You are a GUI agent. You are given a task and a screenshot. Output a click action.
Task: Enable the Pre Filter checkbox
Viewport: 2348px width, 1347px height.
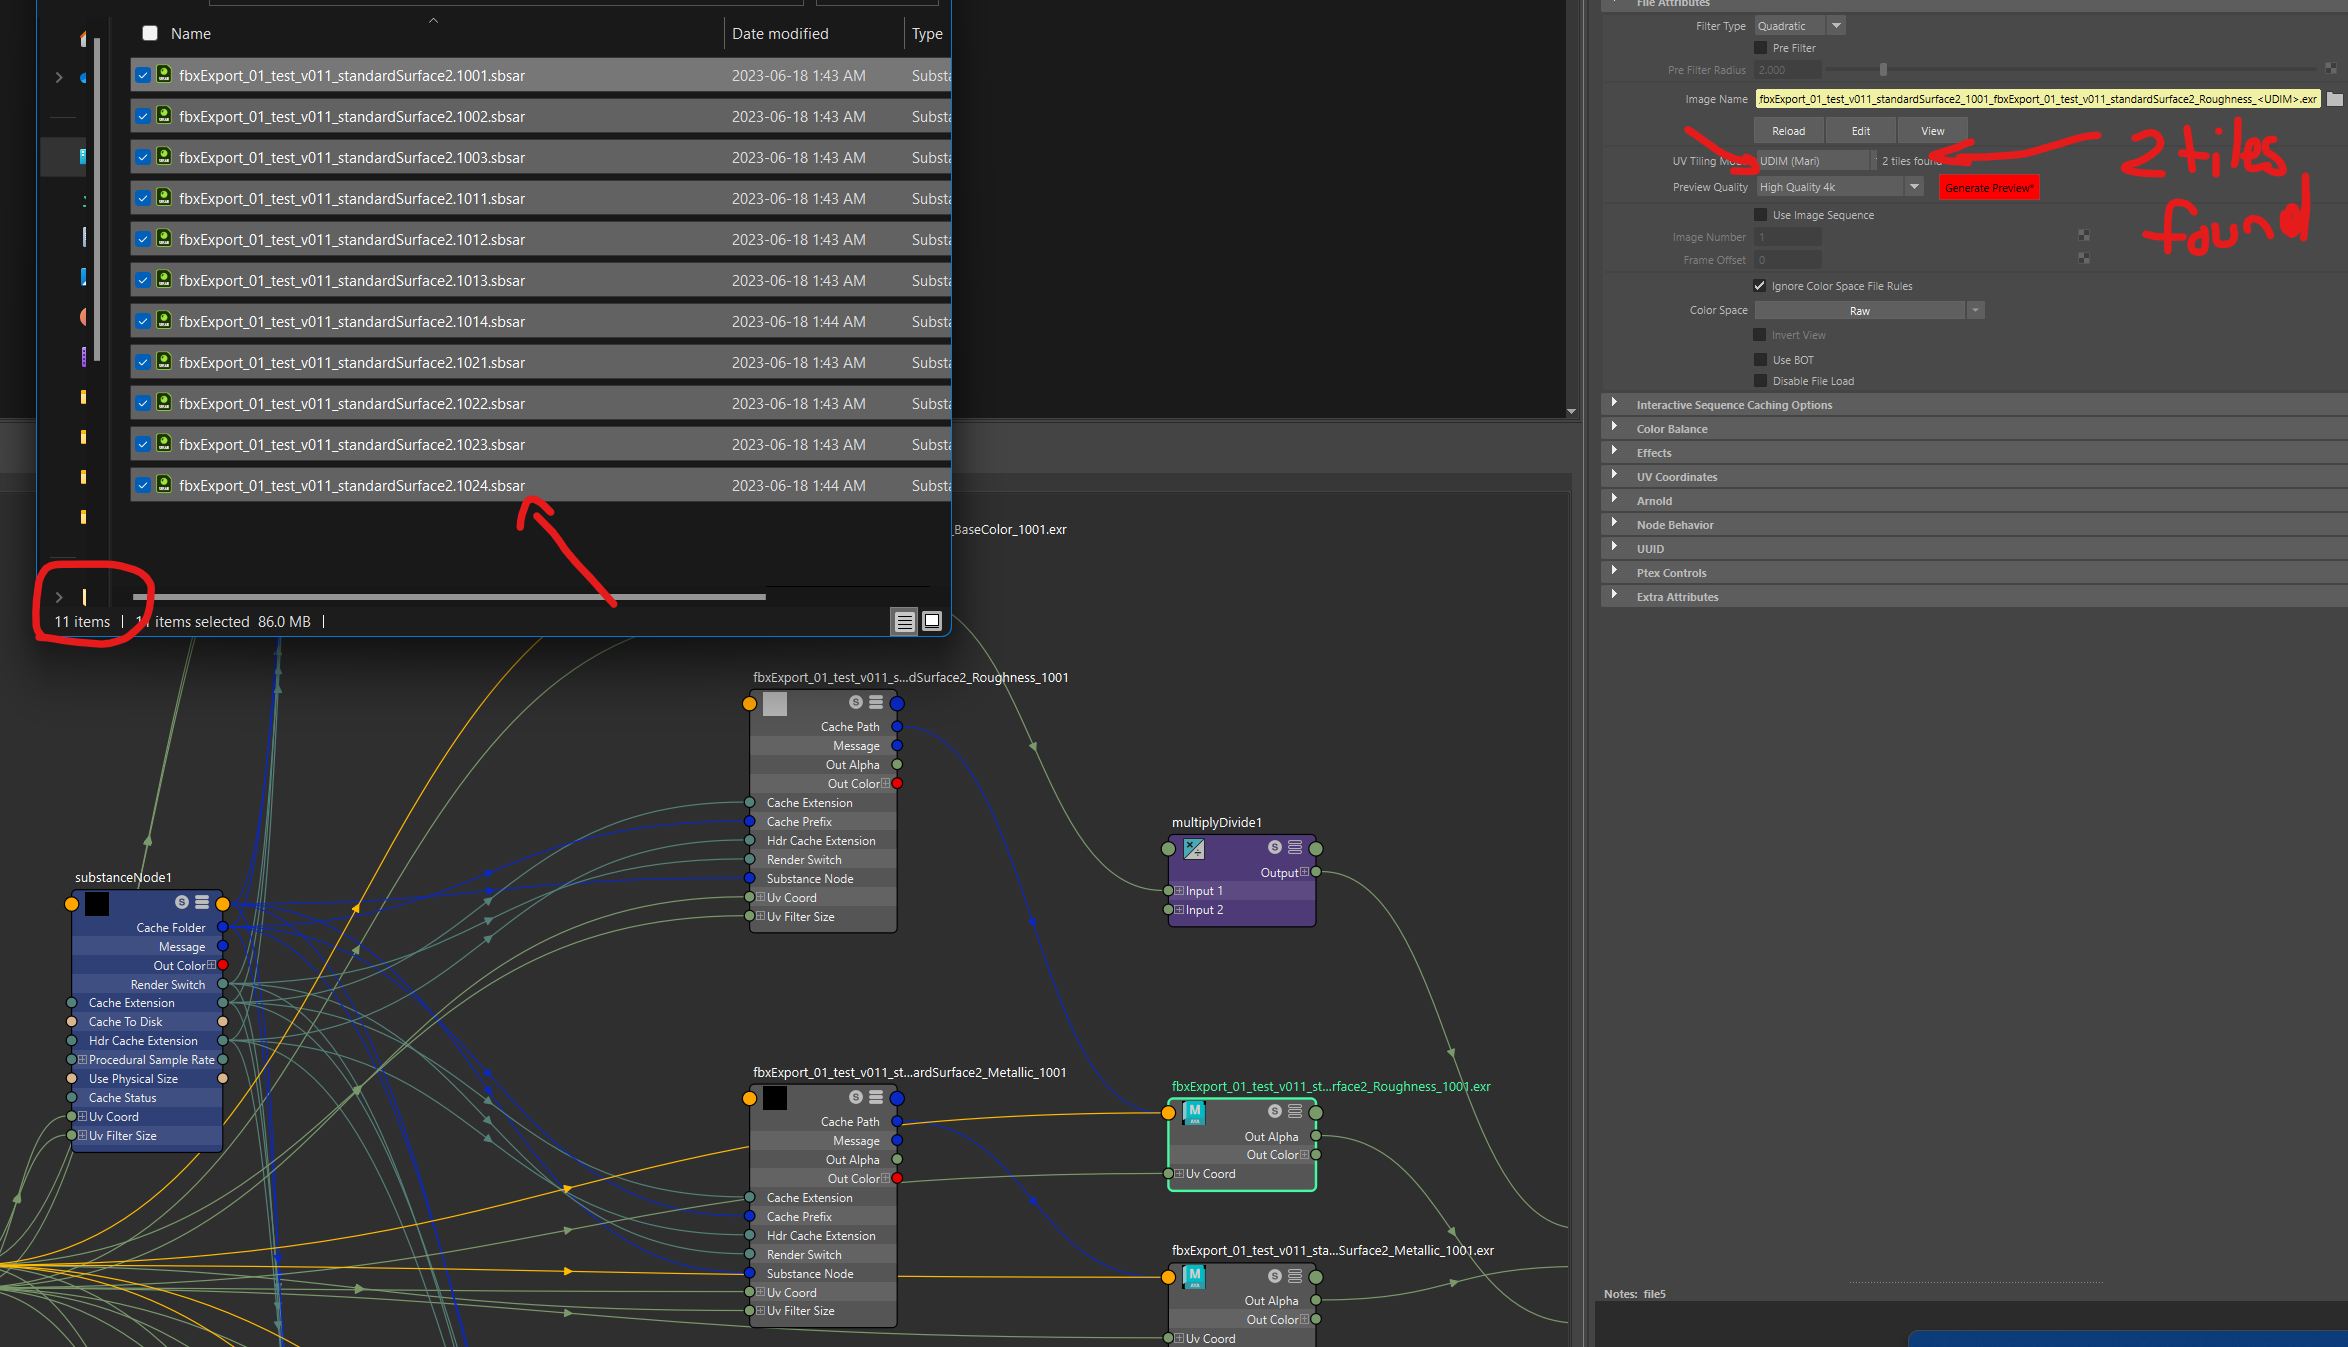coord(1761,47)
